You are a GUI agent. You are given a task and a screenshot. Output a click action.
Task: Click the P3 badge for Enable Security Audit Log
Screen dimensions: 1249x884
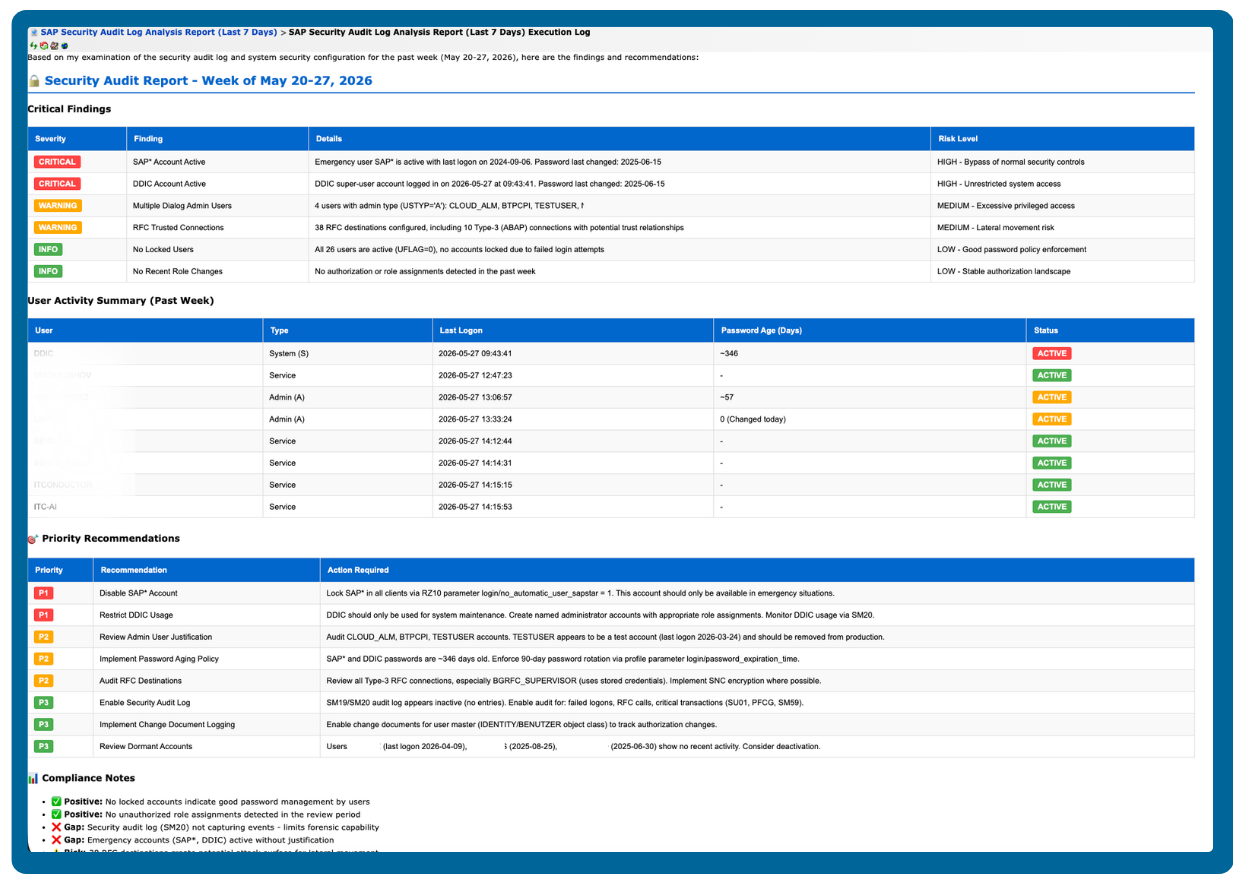[x=43, y=703]
